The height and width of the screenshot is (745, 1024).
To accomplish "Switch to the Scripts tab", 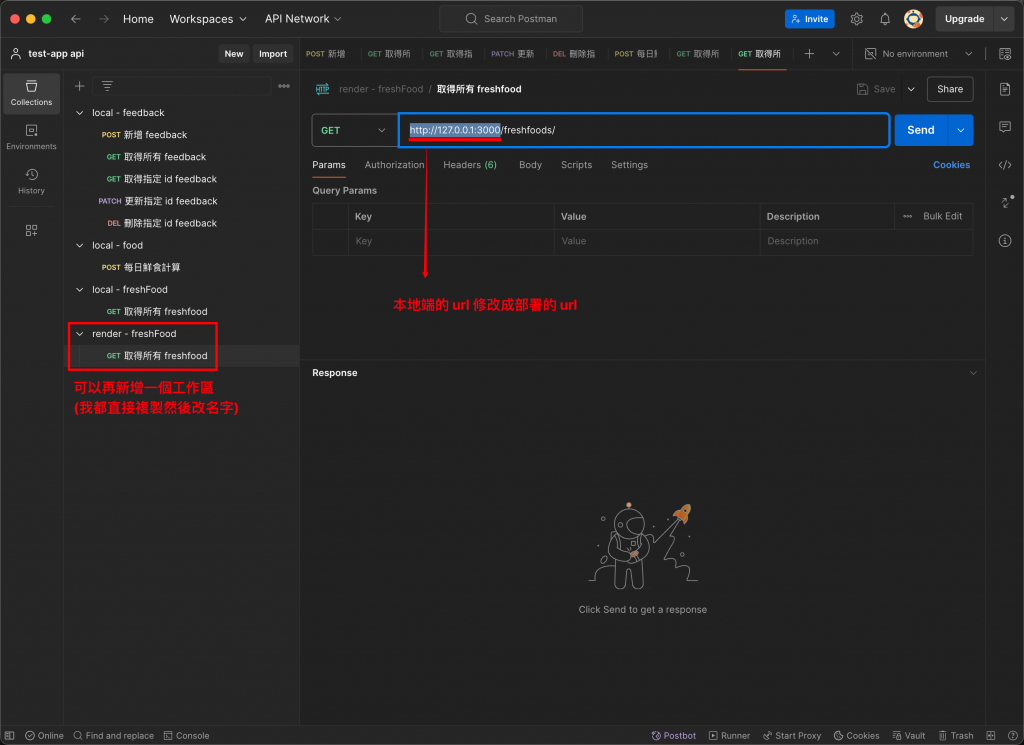I will point(576,165).
